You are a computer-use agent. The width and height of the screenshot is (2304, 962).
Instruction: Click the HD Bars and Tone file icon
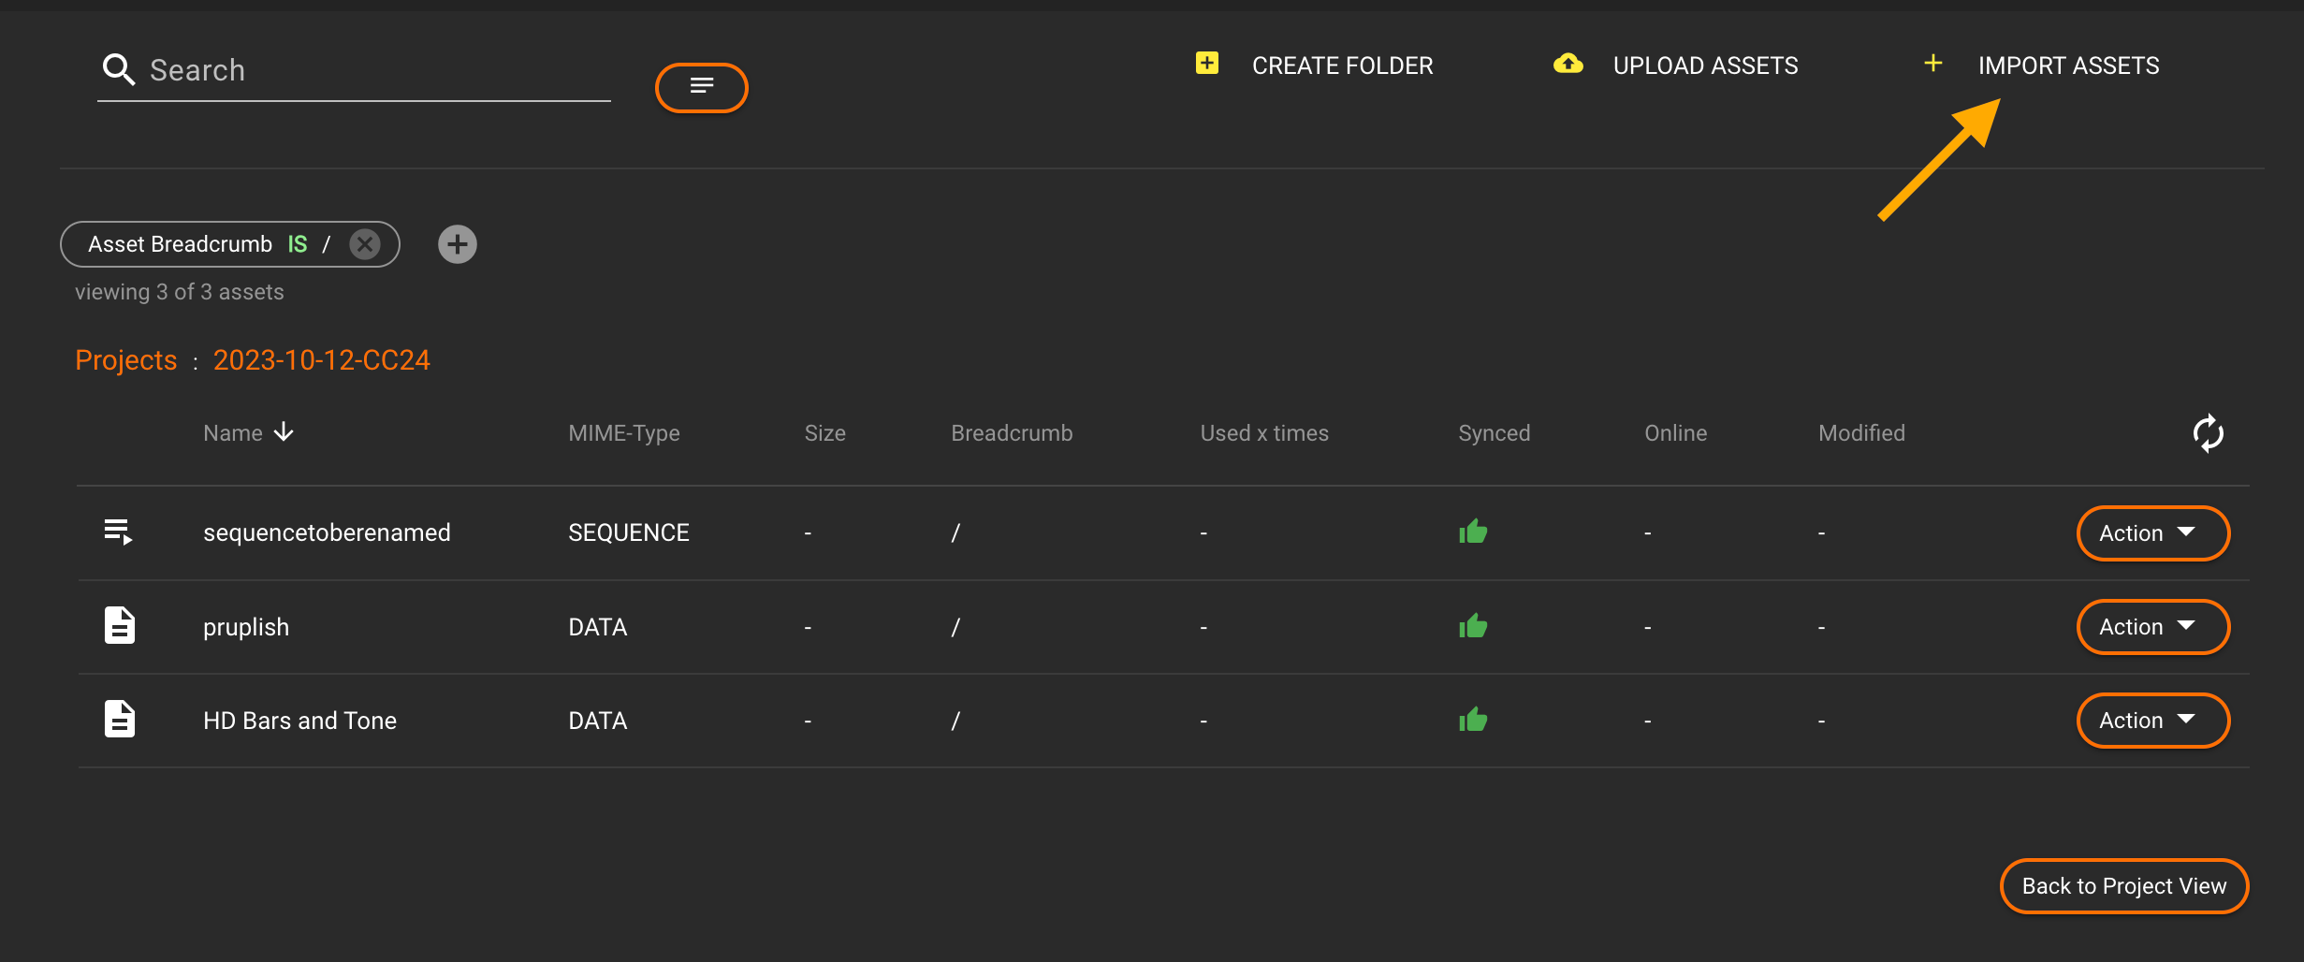coord(119,720)
